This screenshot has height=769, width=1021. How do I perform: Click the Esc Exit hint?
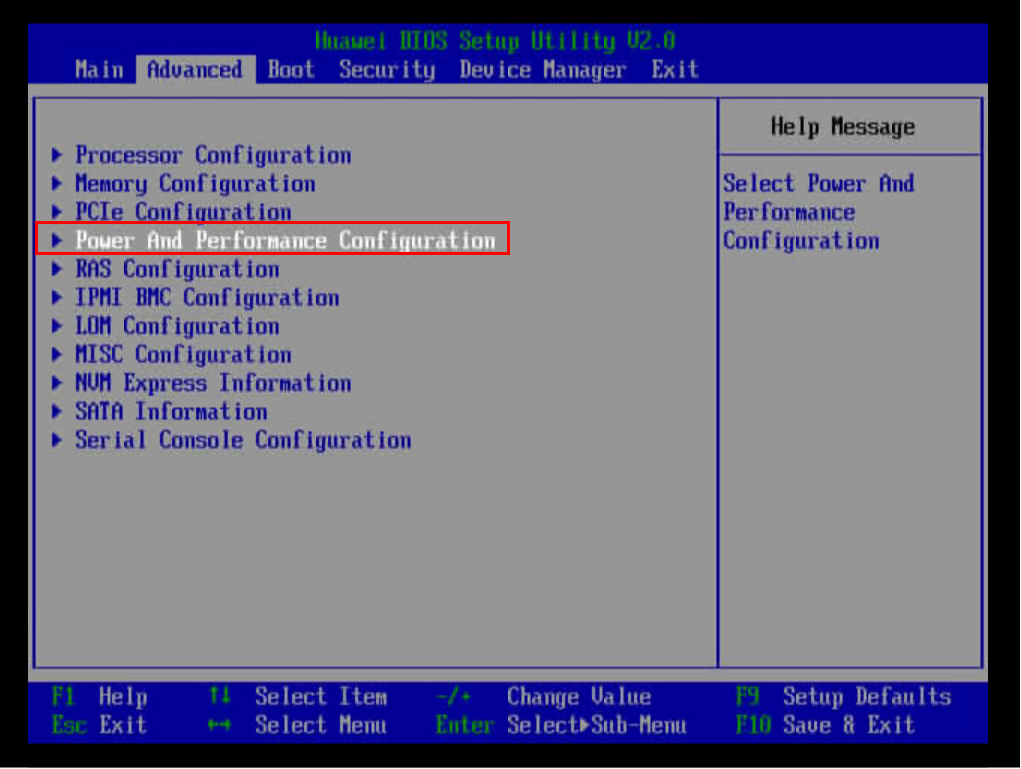pos(100,725)
